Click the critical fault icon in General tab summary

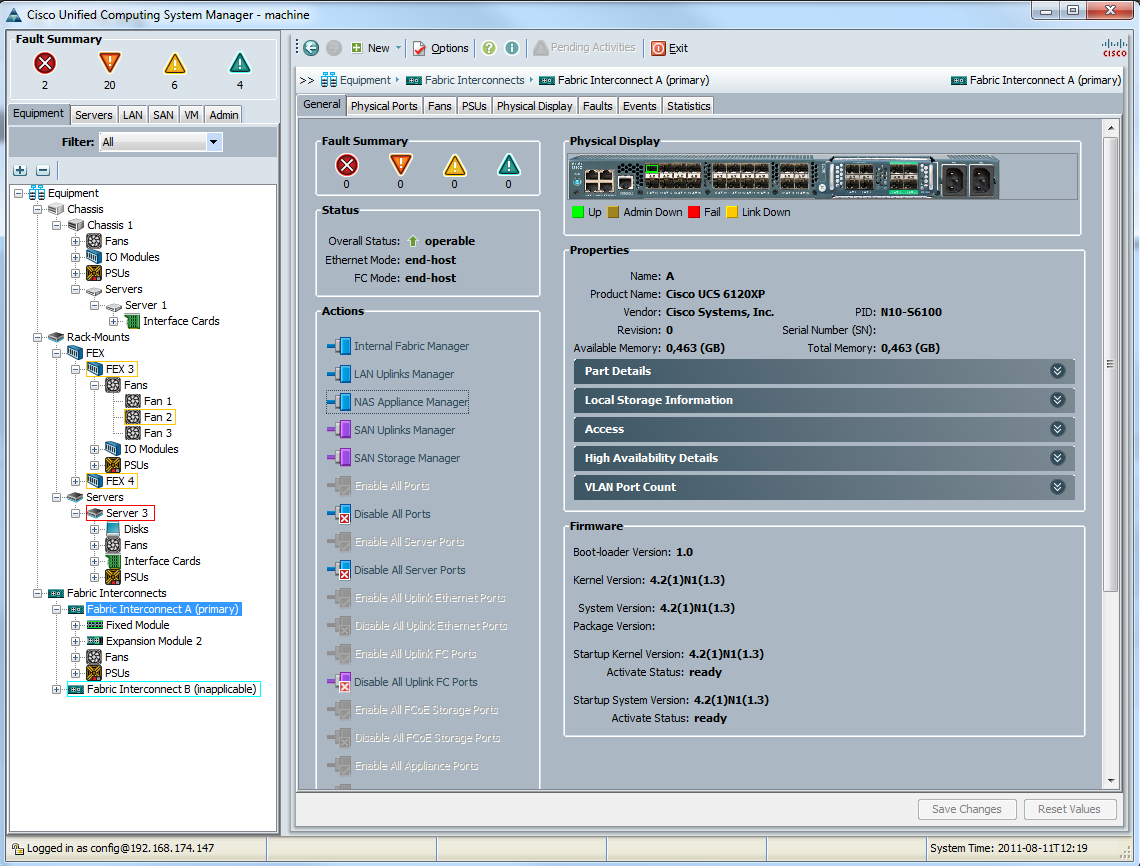tap(347, 166)
